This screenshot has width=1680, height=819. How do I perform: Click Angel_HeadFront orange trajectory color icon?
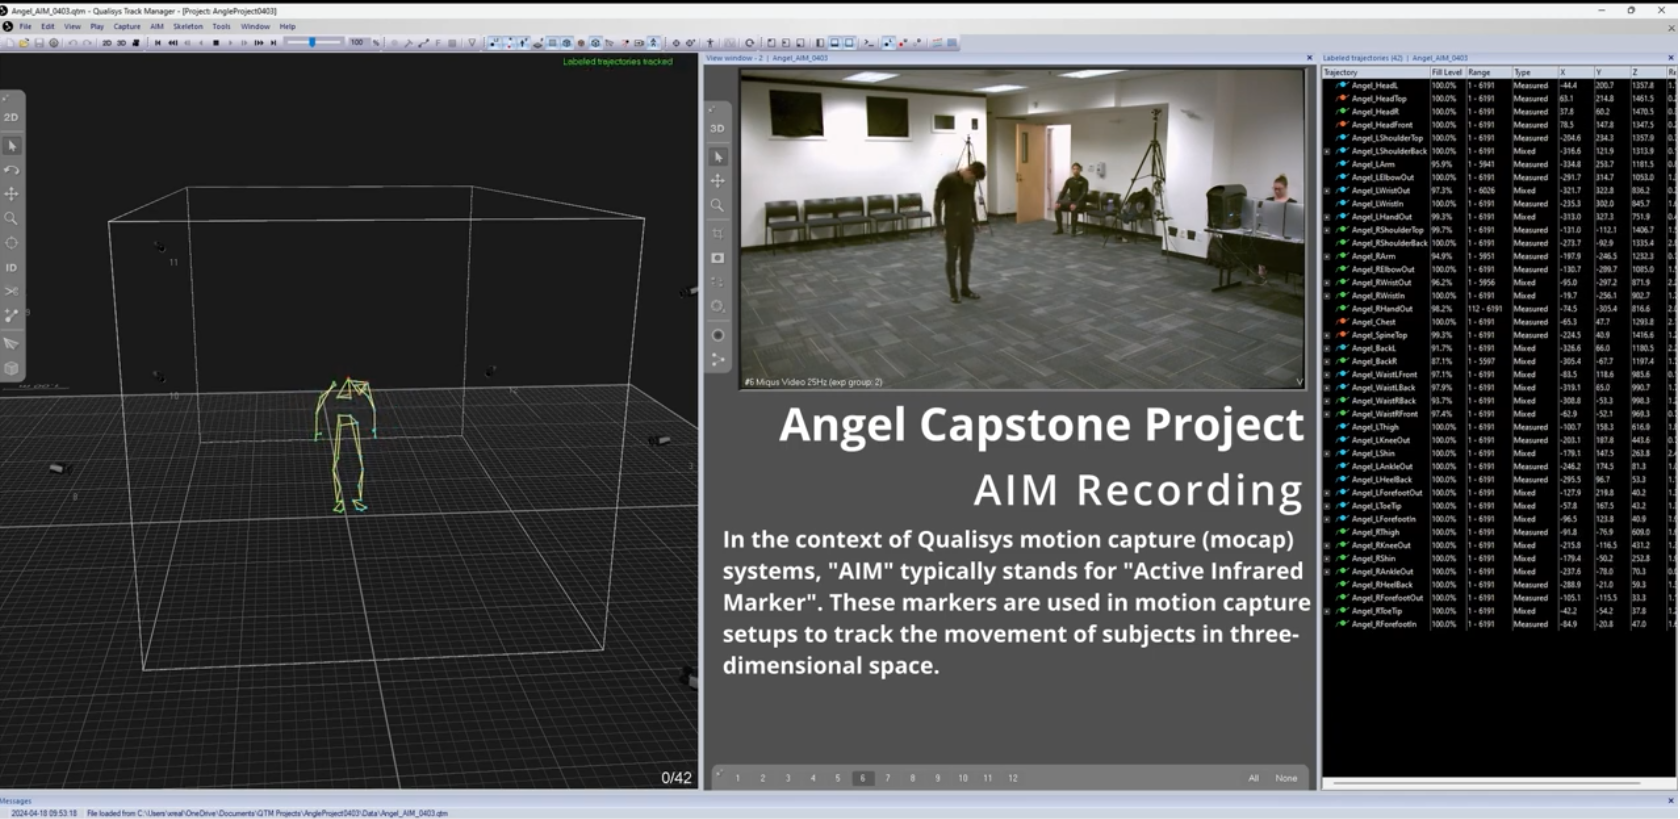click(1342, 125)
